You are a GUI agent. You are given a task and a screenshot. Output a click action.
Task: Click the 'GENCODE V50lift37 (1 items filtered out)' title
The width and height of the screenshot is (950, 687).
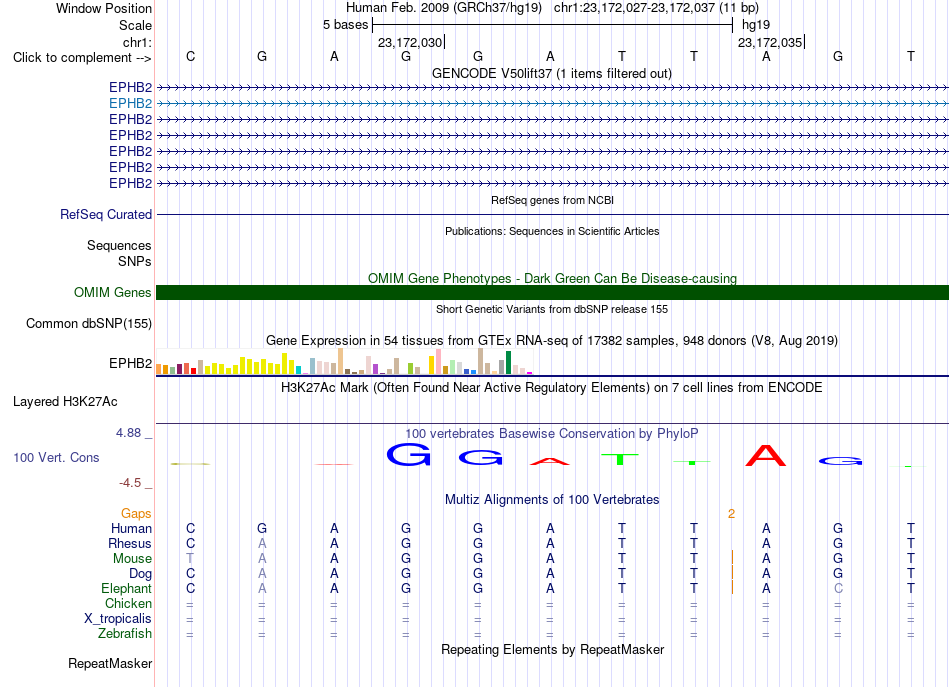pyautogui.click(x=552, y=74)
